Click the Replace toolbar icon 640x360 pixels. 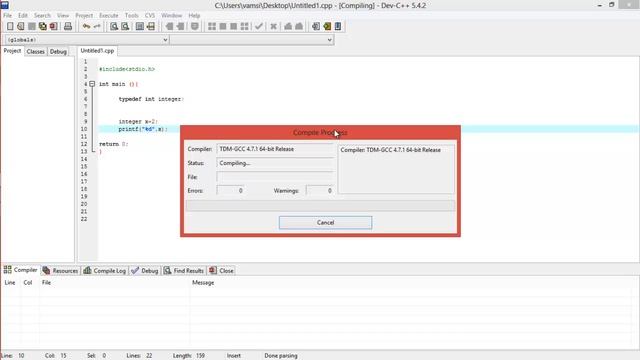point(125,26)
